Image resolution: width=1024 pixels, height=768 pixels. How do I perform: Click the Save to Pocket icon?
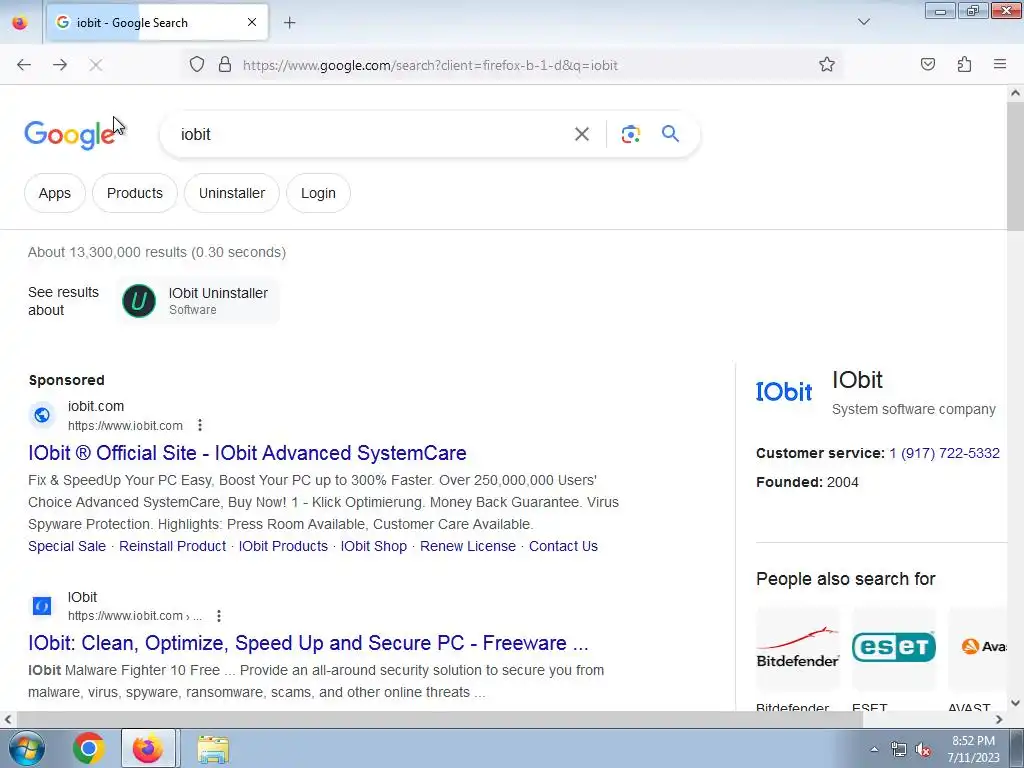pos(928,64)
